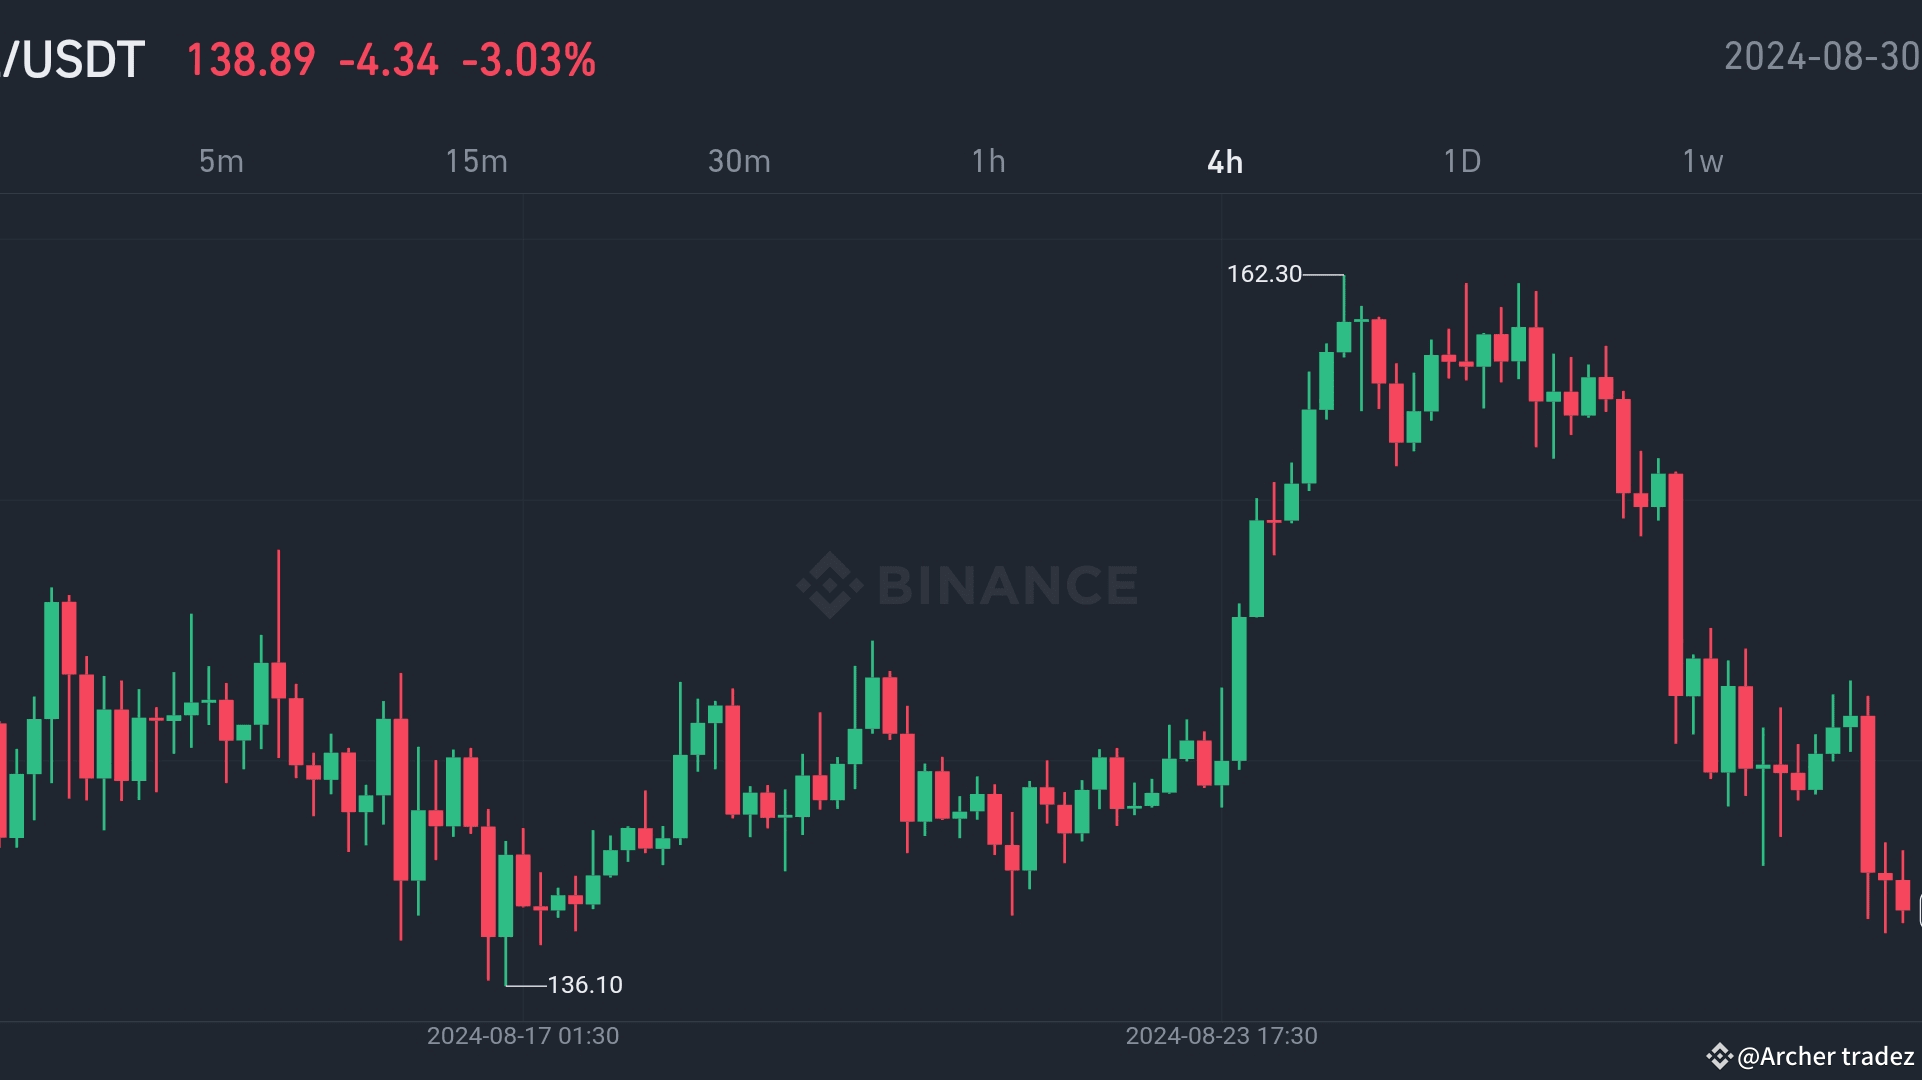The image size is (1922, 1080).
Task: Click the 2024-08-17 01:30 axis label
Action: click(x=522, y=1036)
